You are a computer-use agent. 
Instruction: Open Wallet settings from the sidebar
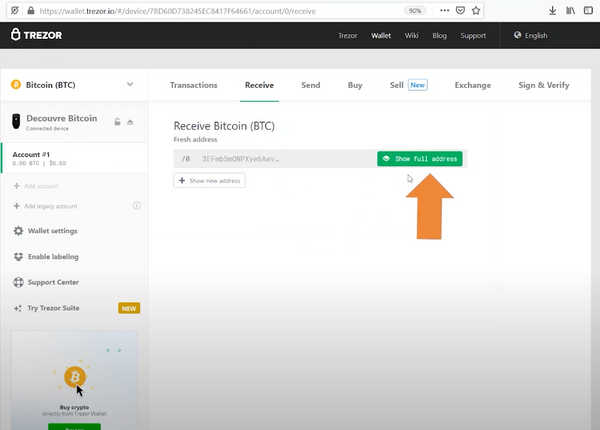[52, 231]
